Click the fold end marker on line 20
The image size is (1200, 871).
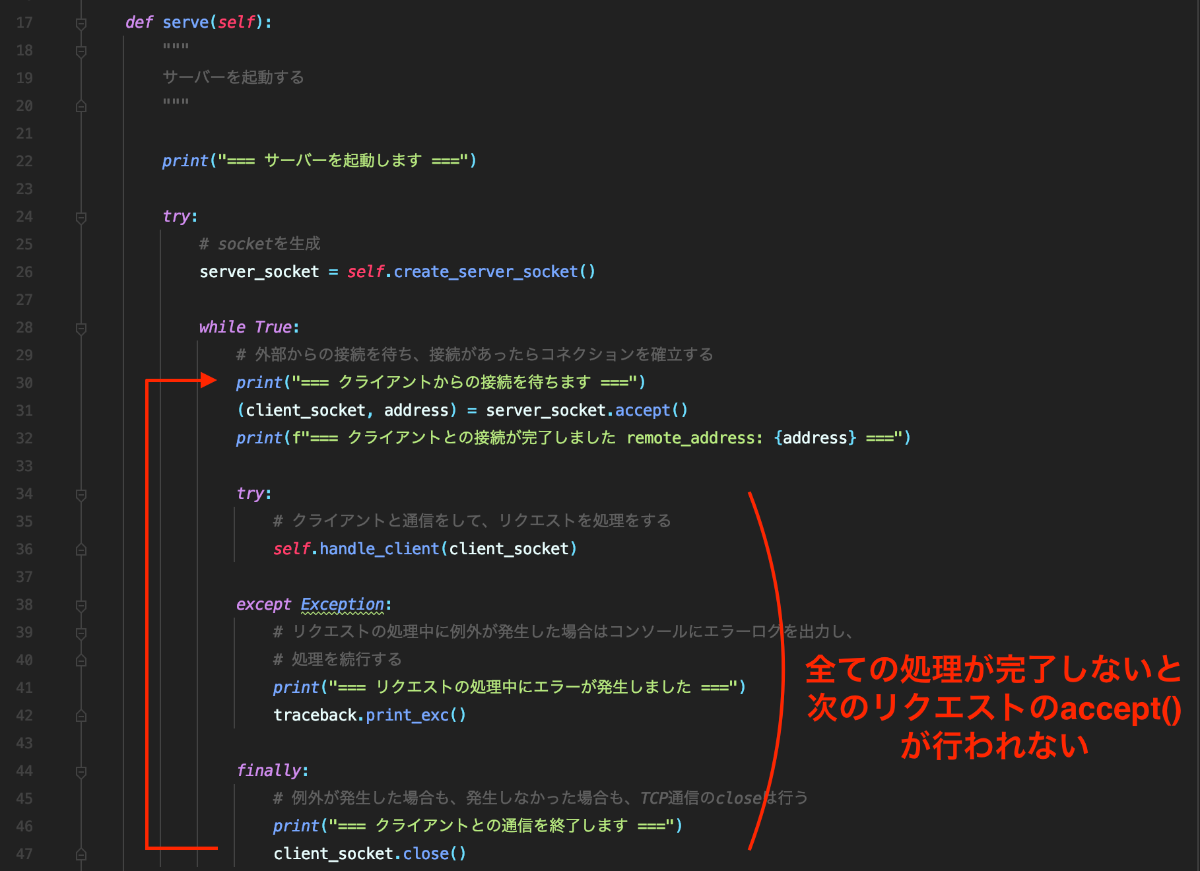tap(82, 105)
